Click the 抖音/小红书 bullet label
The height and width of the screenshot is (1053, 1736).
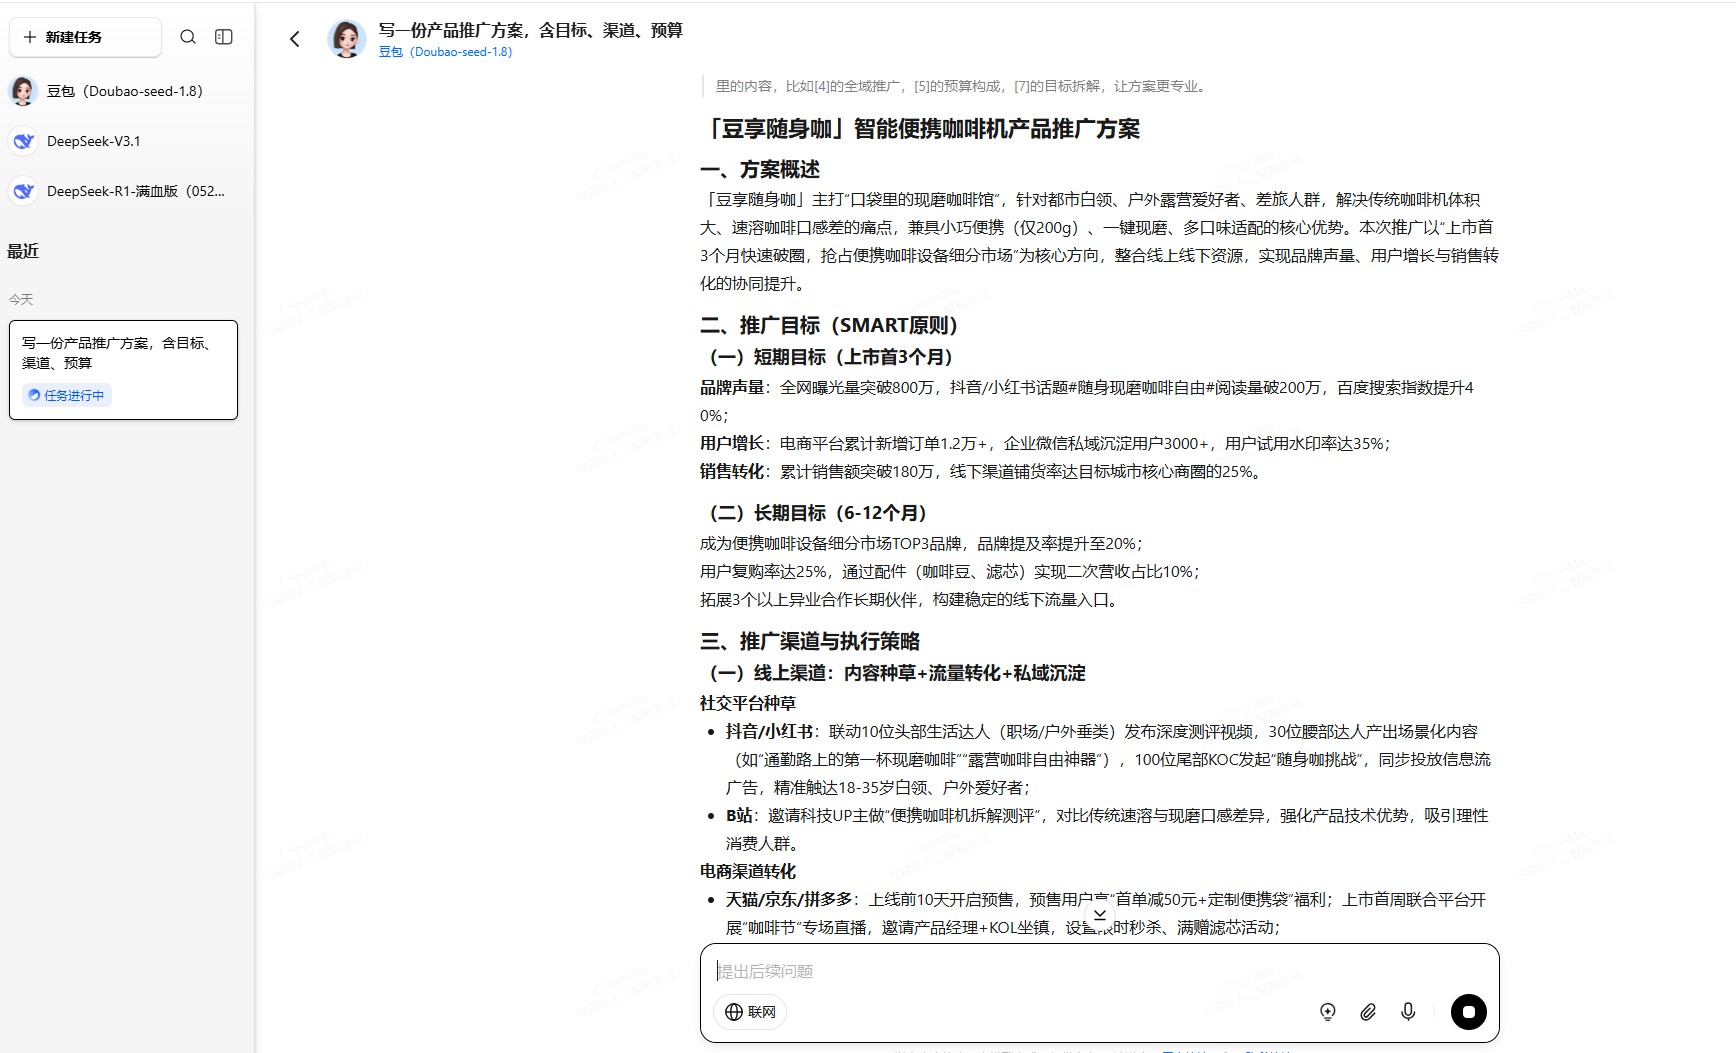click(769, 731)
